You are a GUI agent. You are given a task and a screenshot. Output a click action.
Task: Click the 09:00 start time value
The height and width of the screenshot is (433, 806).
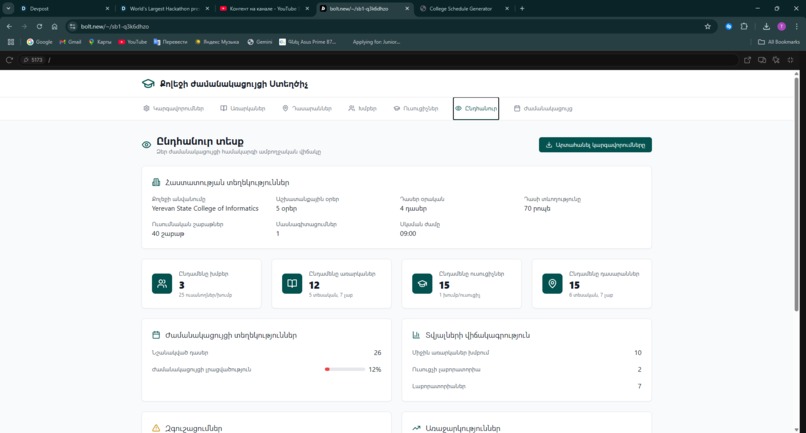408,233
